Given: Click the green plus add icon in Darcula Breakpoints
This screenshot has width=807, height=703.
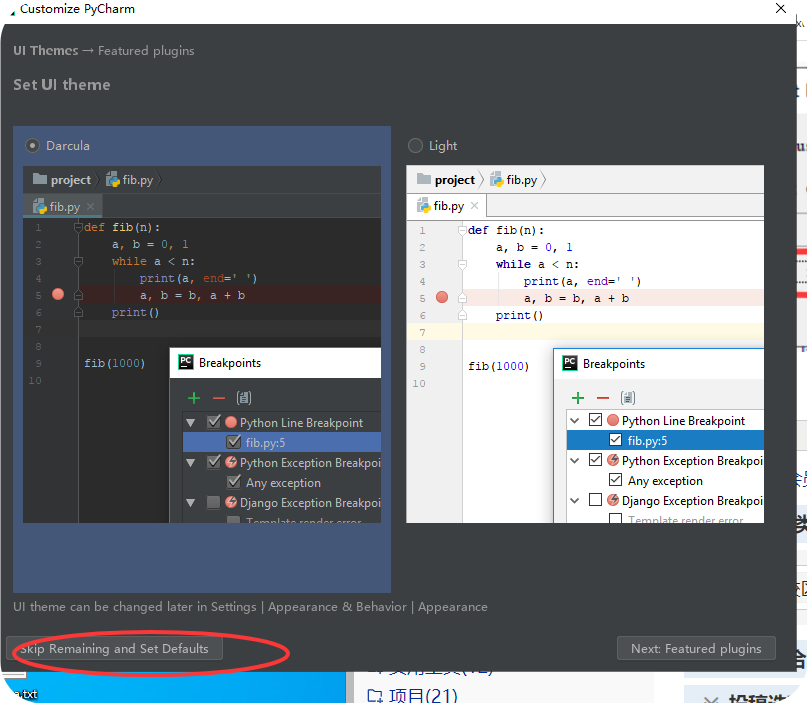Looking at the screenshot, I should pos(194,398).
